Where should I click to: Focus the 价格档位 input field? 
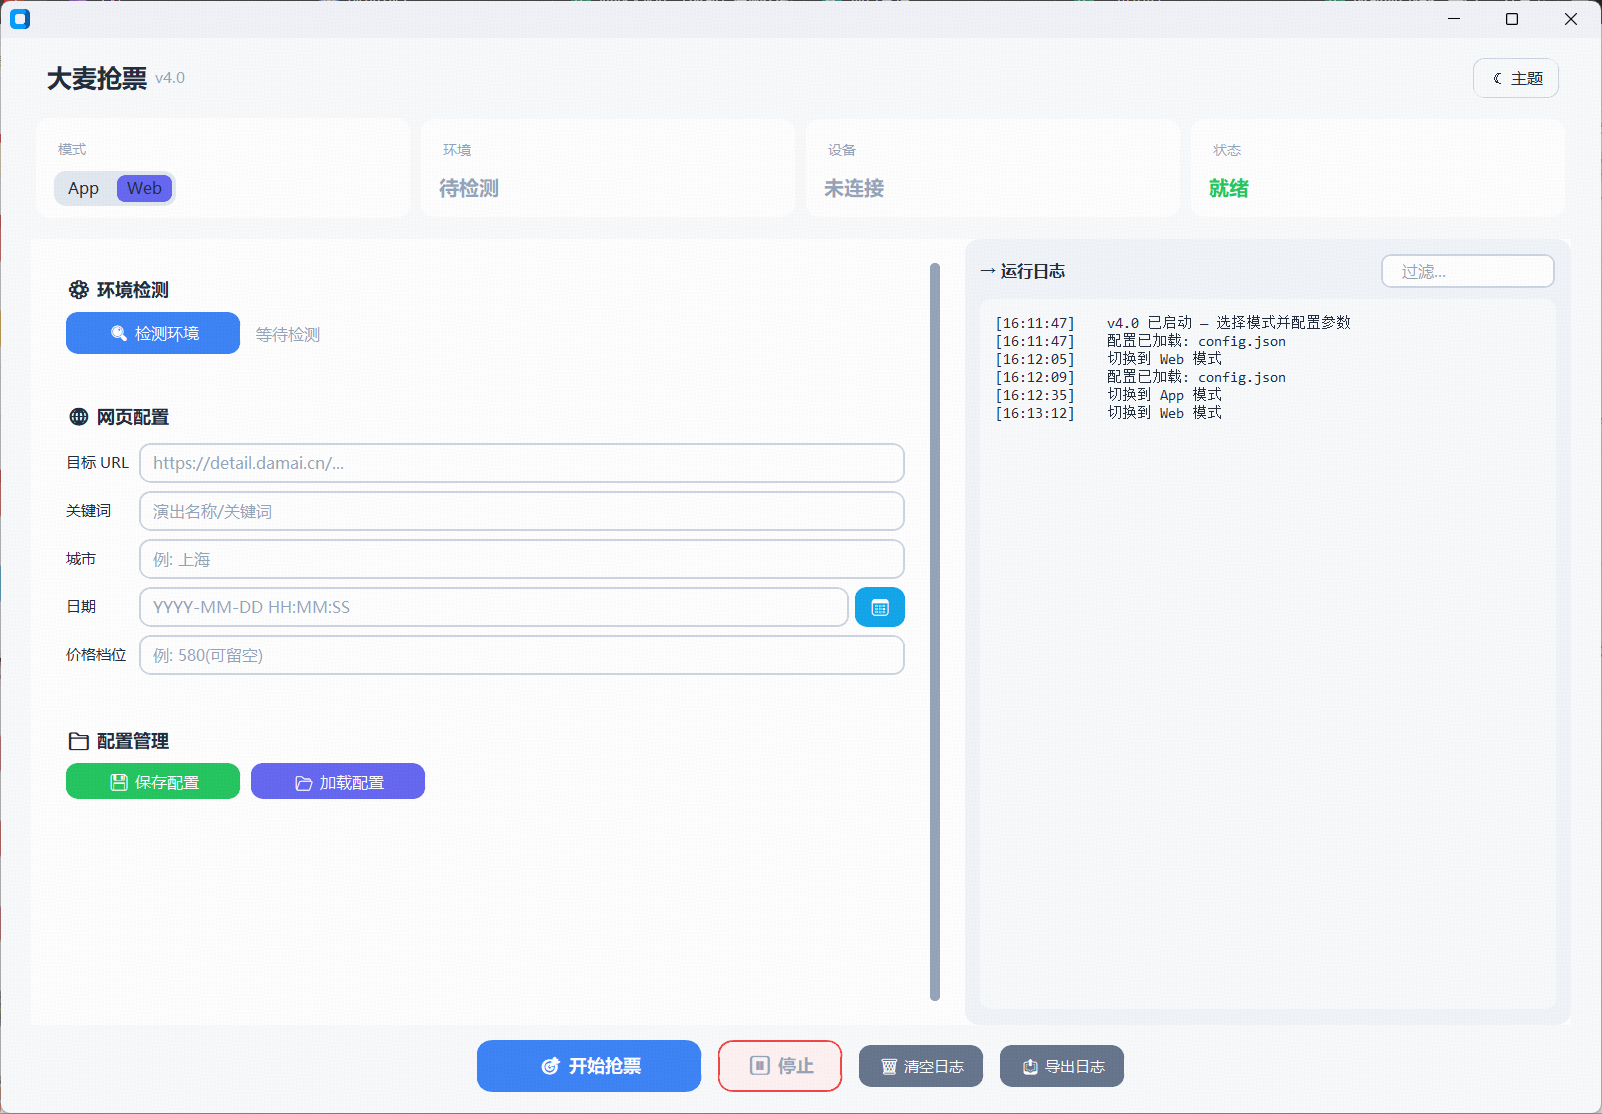pos(522,655)
